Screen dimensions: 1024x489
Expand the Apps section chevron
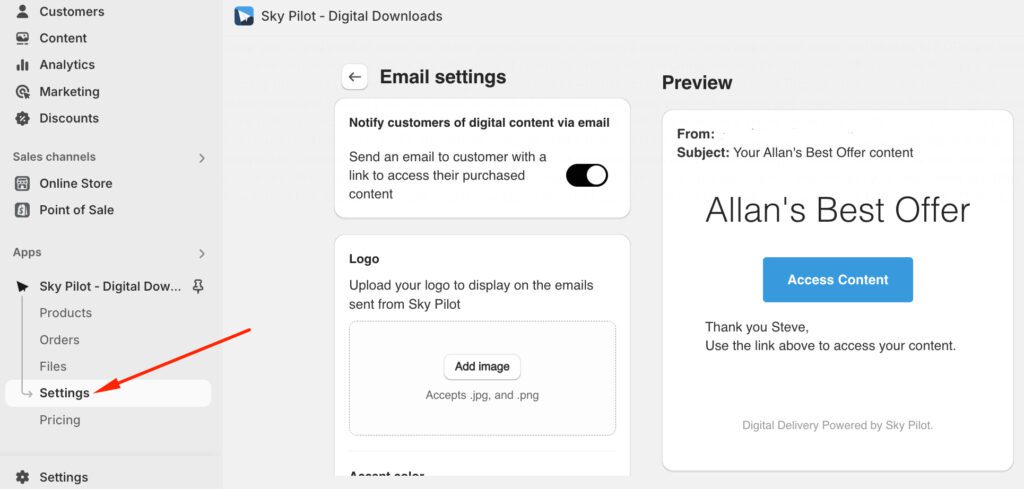coord(201,253)
